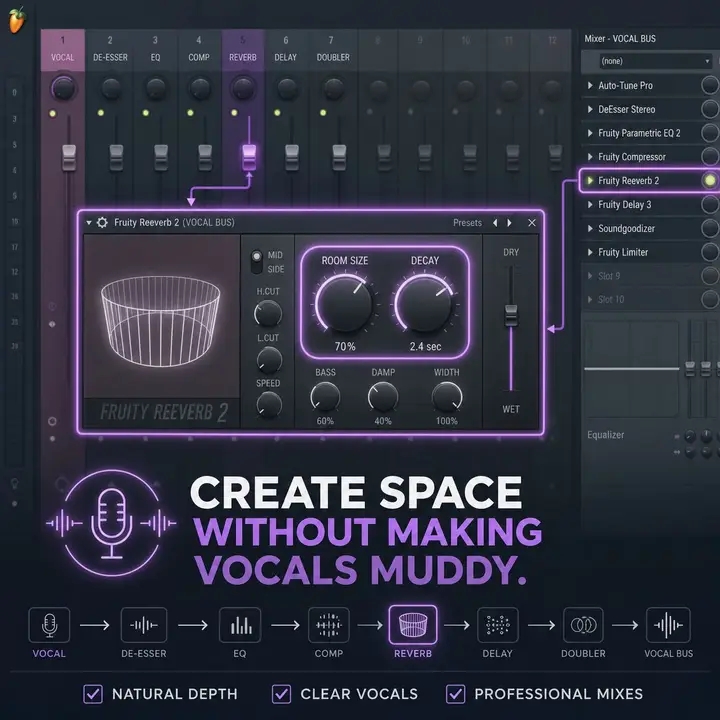Click the Doubler overlapping circles icon

[583, 624]
